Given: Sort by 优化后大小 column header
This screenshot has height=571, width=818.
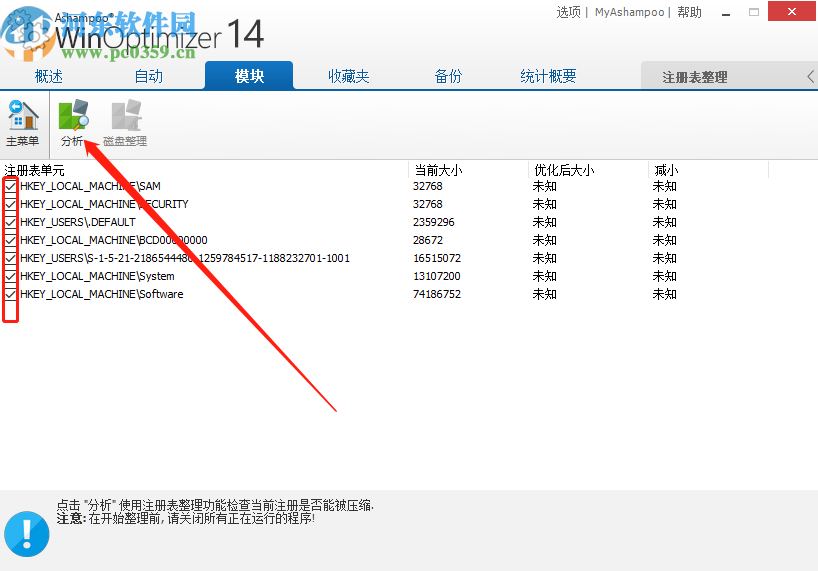Looking at the screenshot, I should [564, 171].
